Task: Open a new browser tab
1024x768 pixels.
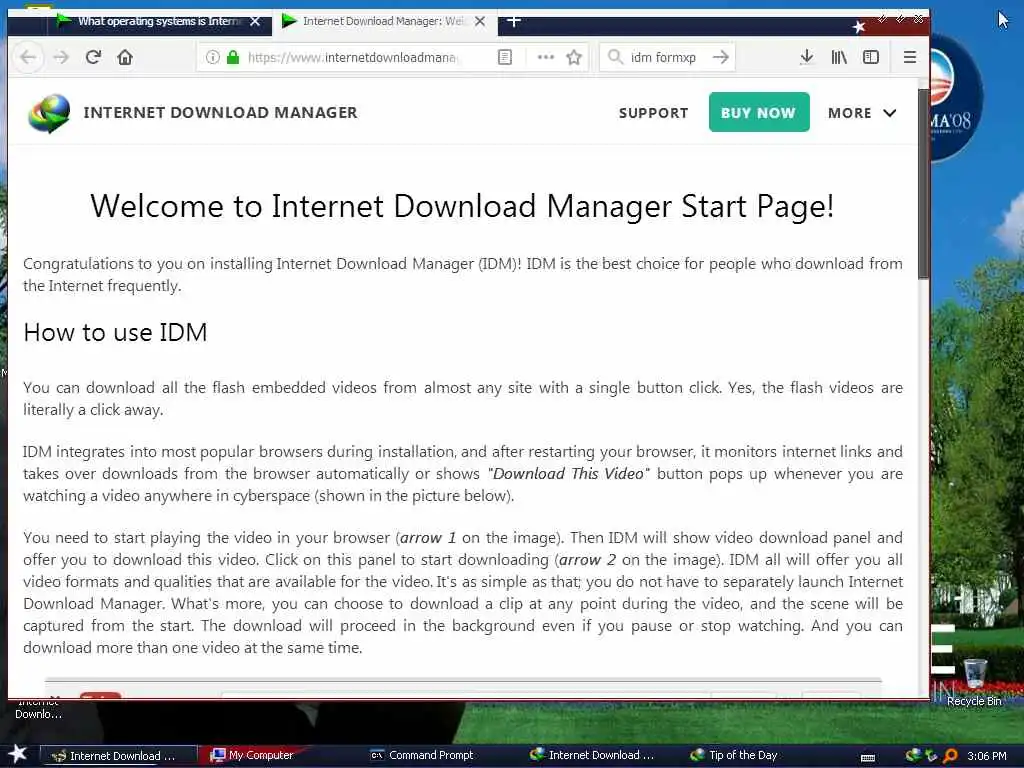Action: point(513,21)
